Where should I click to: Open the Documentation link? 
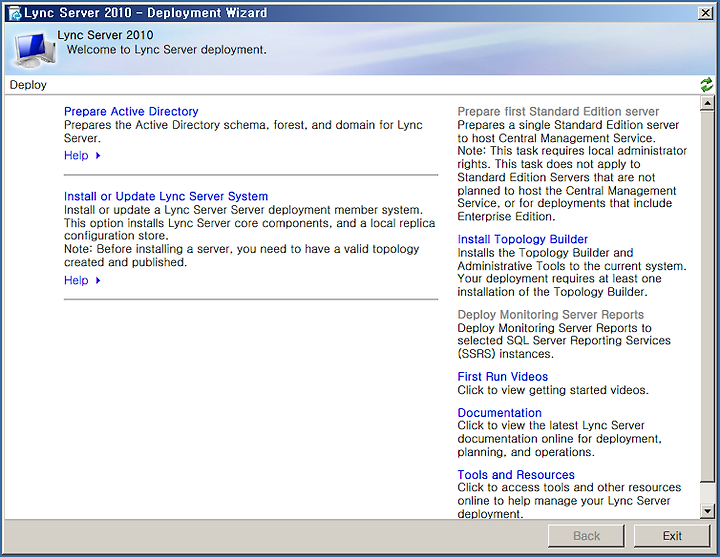coord(500,412)
